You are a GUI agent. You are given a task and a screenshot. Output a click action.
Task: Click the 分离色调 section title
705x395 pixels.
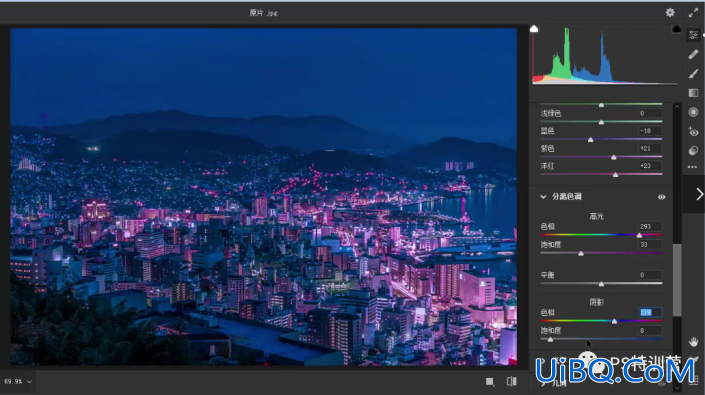pos(567,196)
